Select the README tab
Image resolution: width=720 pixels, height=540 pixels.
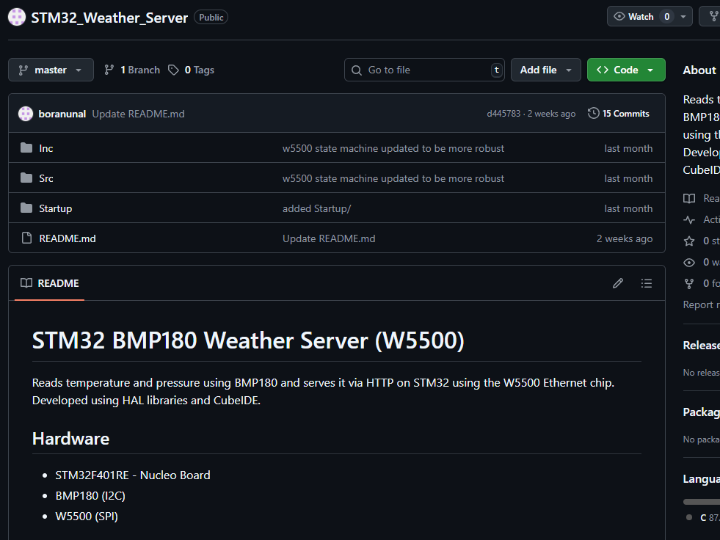[50, 283]
